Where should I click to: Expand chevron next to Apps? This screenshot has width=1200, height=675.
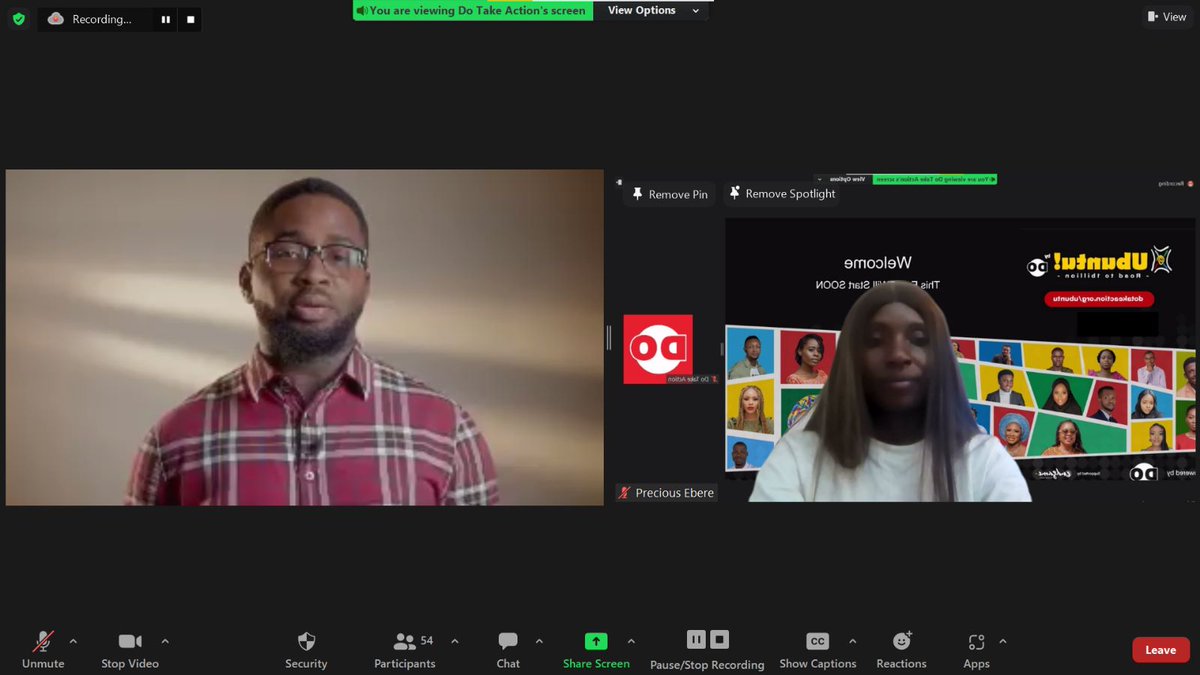click(1003, 641)
